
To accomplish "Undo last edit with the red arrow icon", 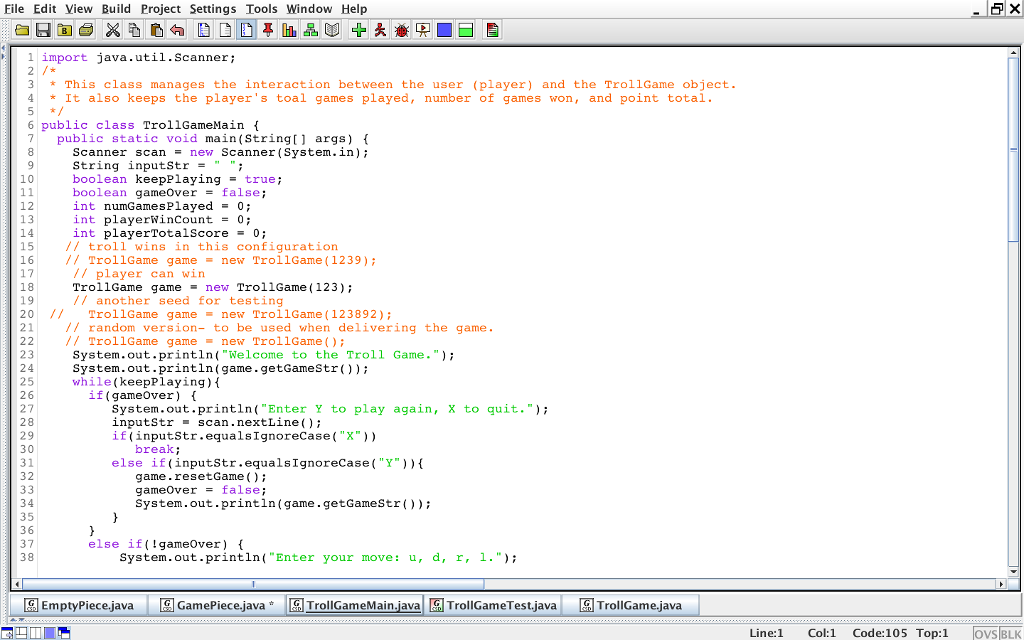I will (176, 29).
